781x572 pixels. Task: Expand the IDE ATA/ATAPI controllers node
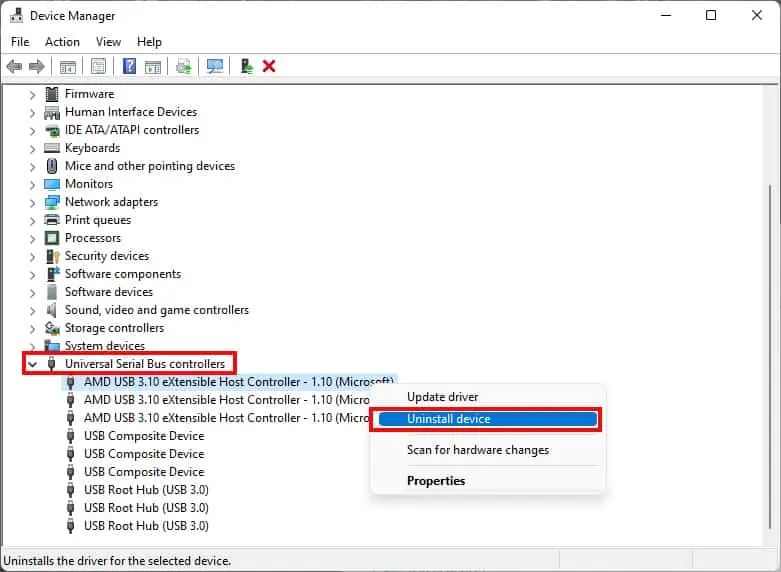click(x=32, y=131)
